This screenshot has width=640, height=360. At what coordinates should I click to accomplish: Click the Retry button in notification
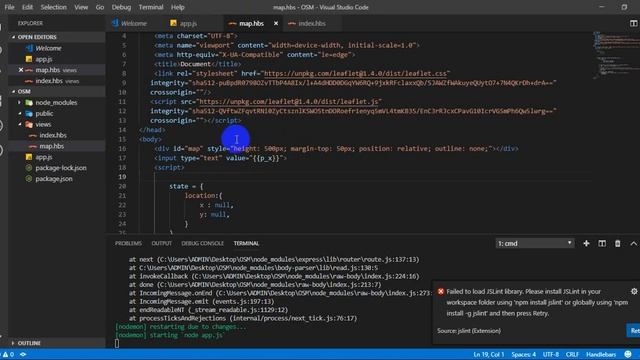click(633, 331)
